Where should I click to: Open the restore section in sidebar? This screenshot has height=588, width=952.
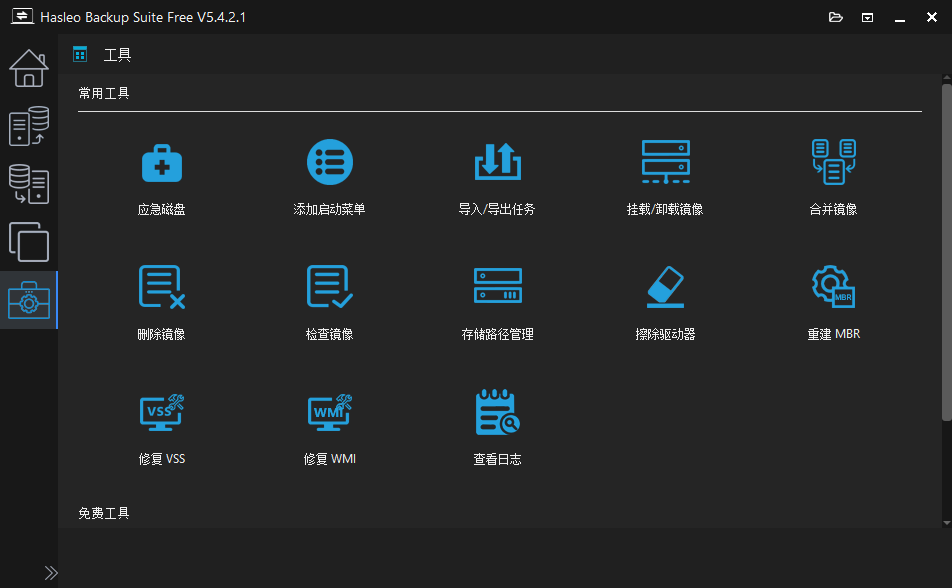tap(29, 184)
